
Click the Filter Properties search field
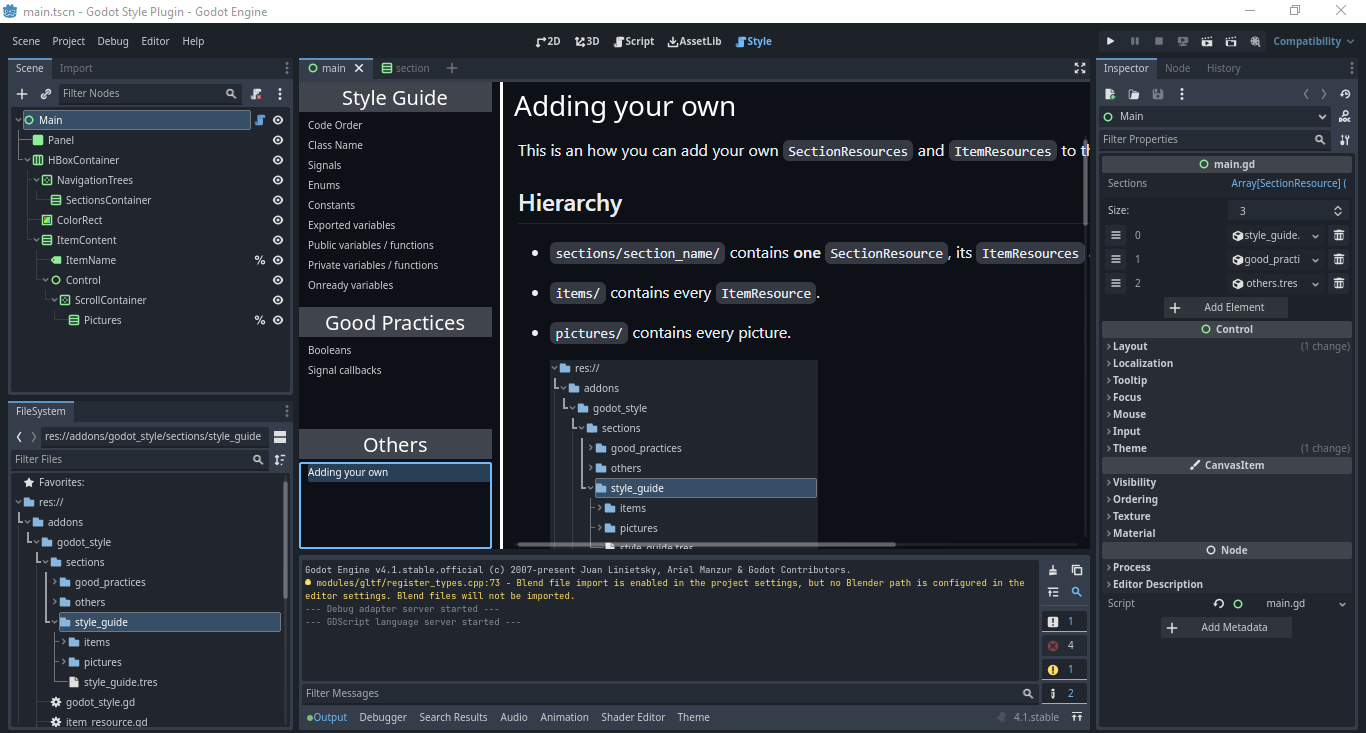(x=1216, y=139)
